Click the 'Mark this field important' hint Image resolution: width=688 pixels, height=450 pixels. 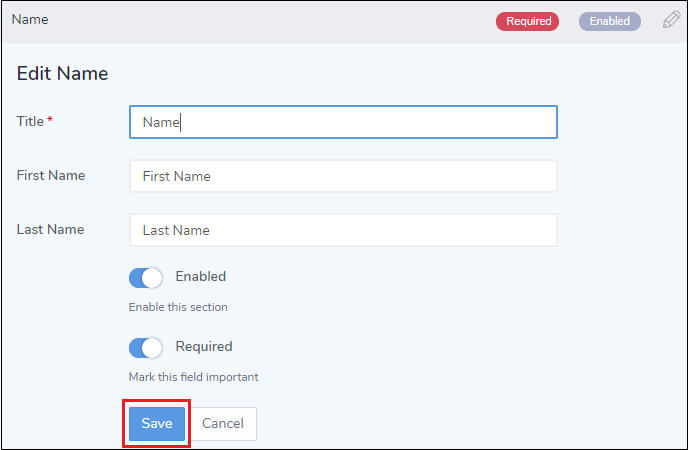coord(194,377)
